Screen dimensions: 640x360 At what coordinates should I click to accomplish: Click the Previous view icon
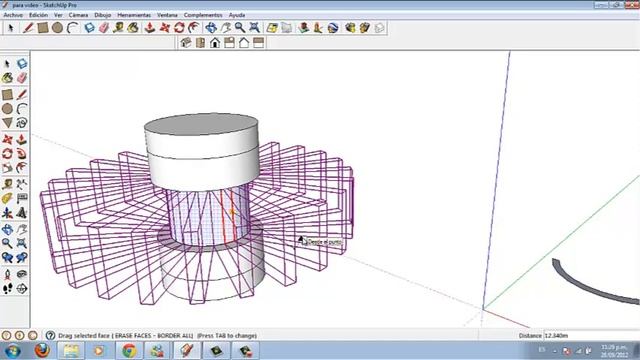tap(7, 258)
